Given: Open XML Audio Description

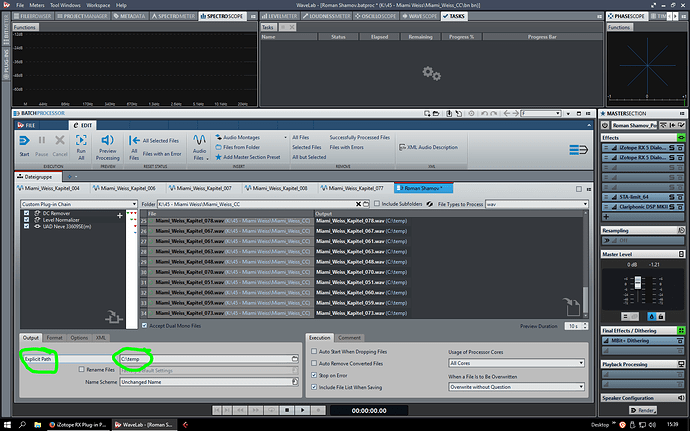Looking at the screenshot, I should (428, 147).
